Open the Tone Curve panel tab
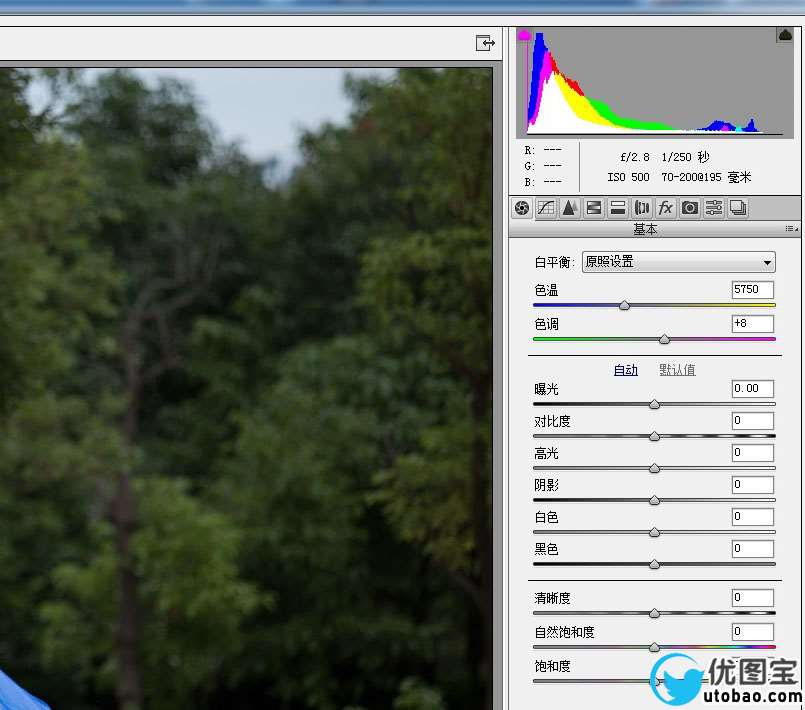Viewport: 805px width, 710px height. [546, 208]
